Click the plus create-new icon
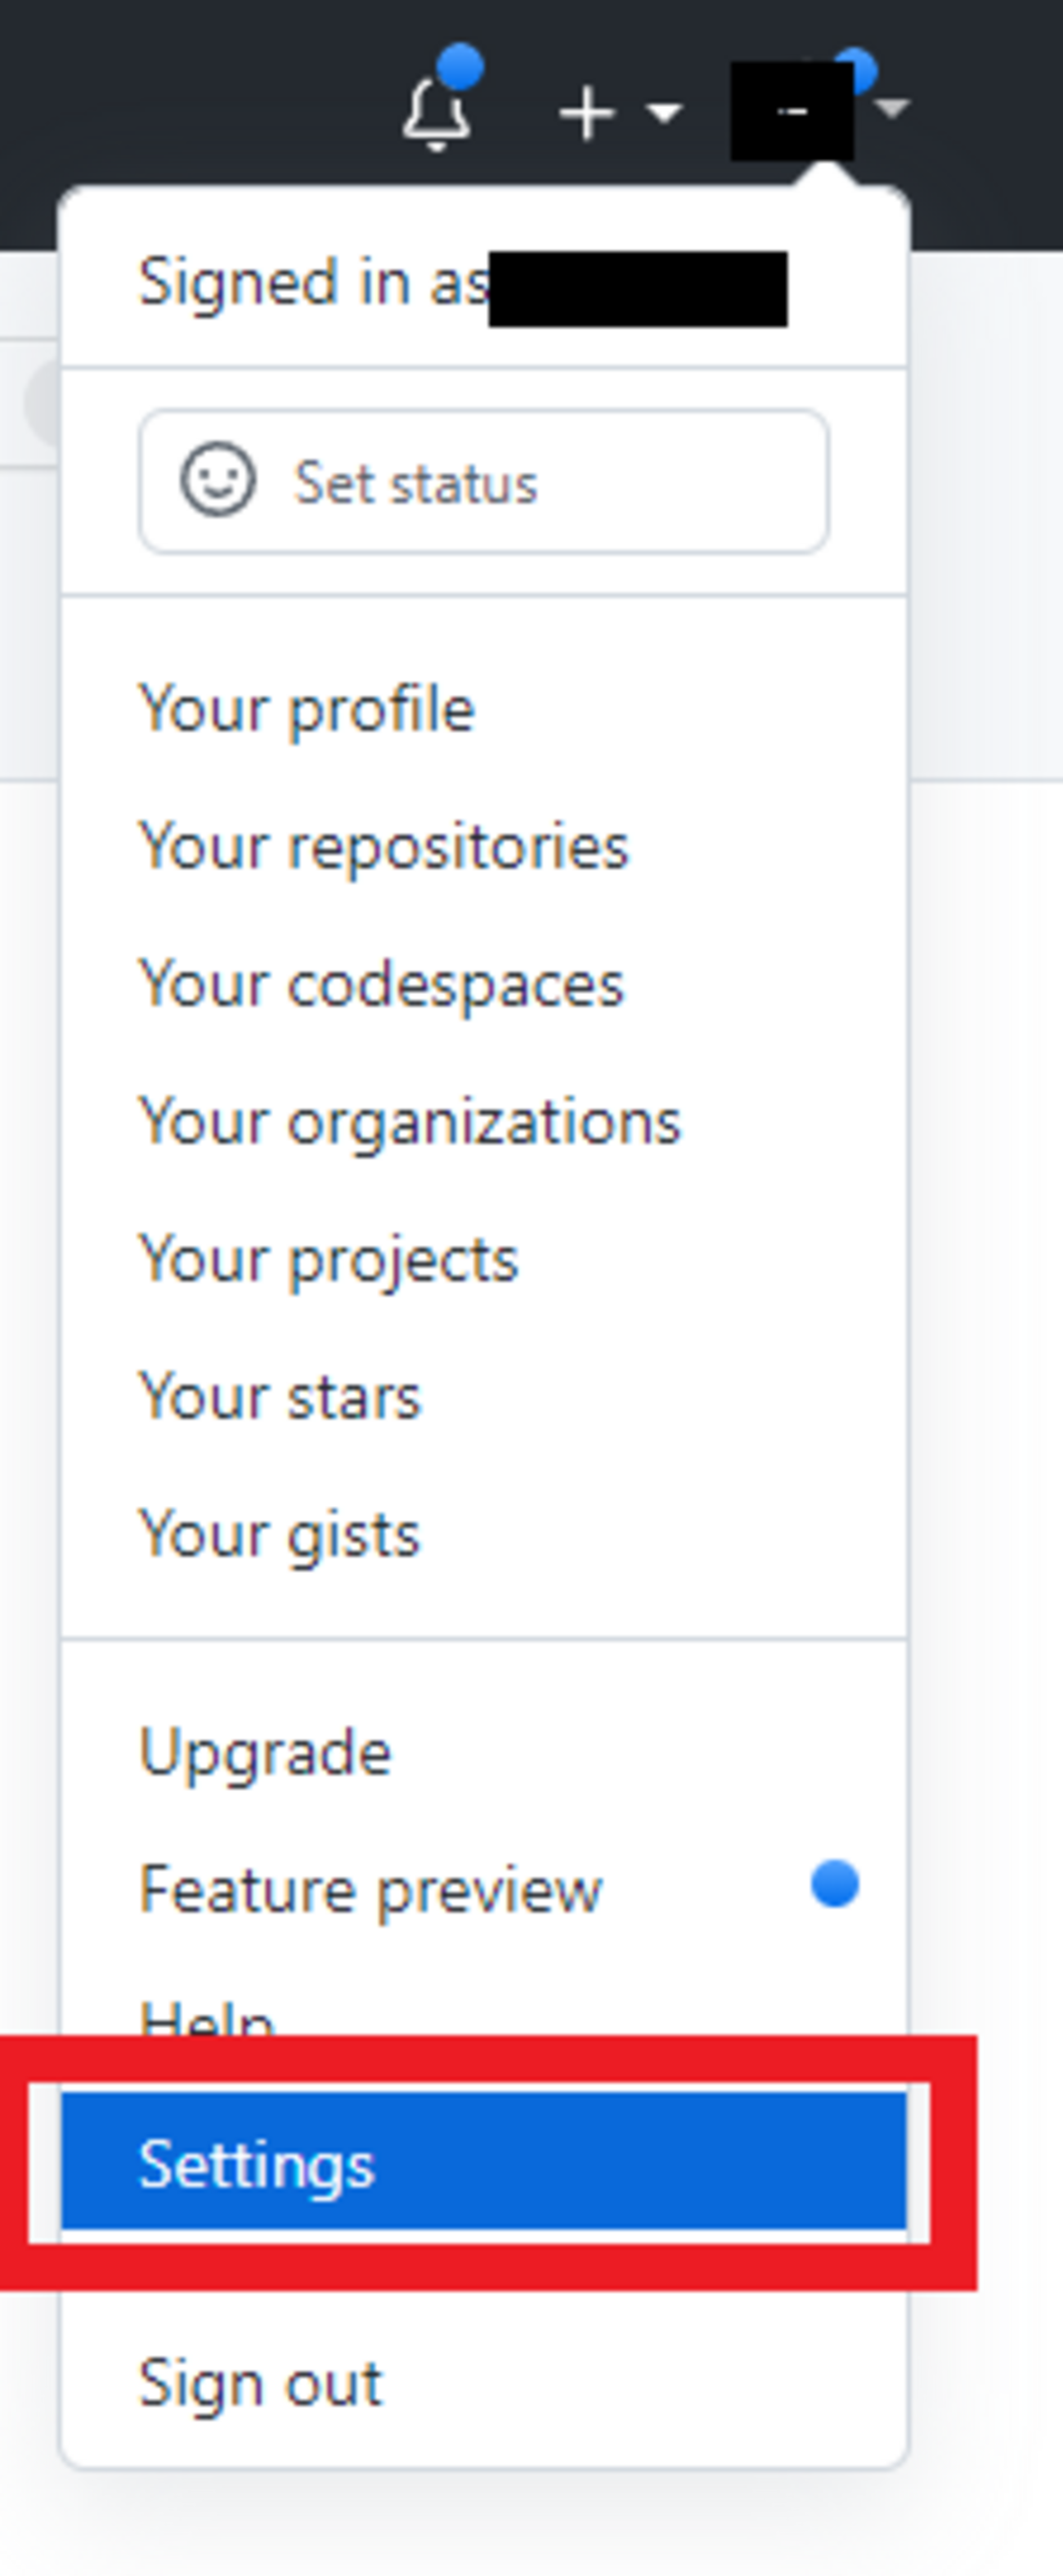The height and width of the screenshot is (2576, 1063). pos(586,113)
